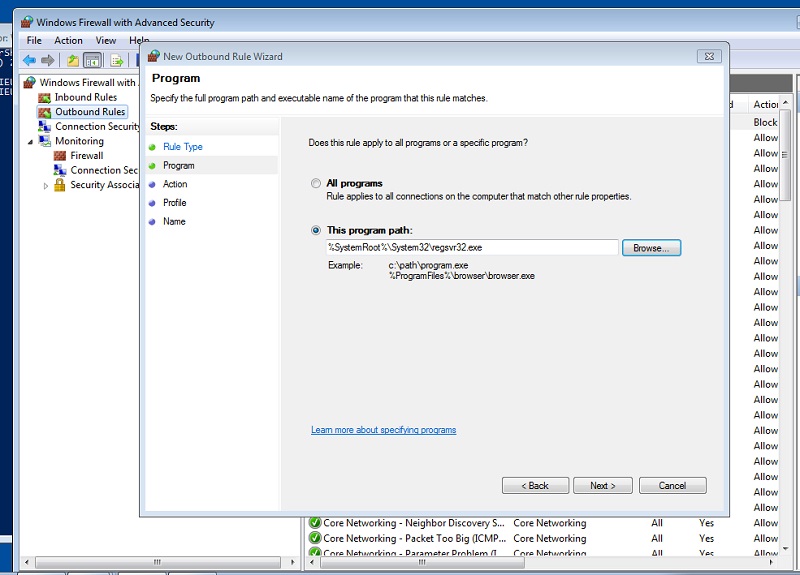The width and height of the screenshot is (800, 575).
Task: Click the Forward arrow toolbar icon
Action: (x=48, y=61)
